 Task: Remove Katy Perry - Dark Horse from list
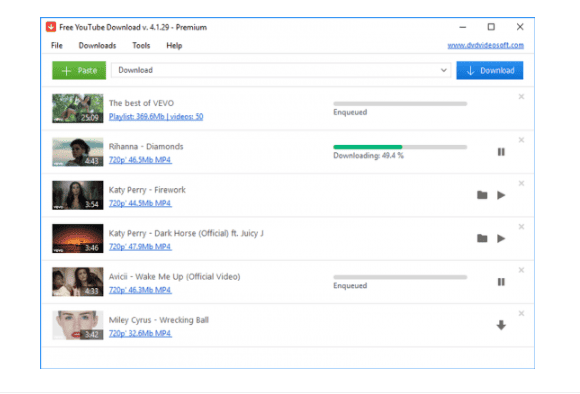click(x=521, y=226)
